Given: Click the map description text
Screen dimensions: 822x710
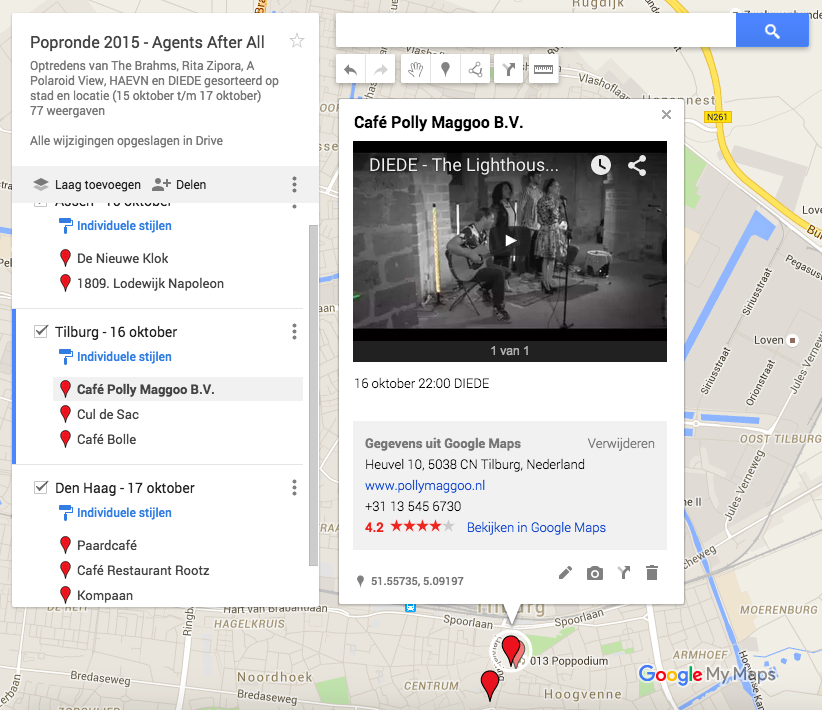Looking at the screenshot, I should [154, 81].
